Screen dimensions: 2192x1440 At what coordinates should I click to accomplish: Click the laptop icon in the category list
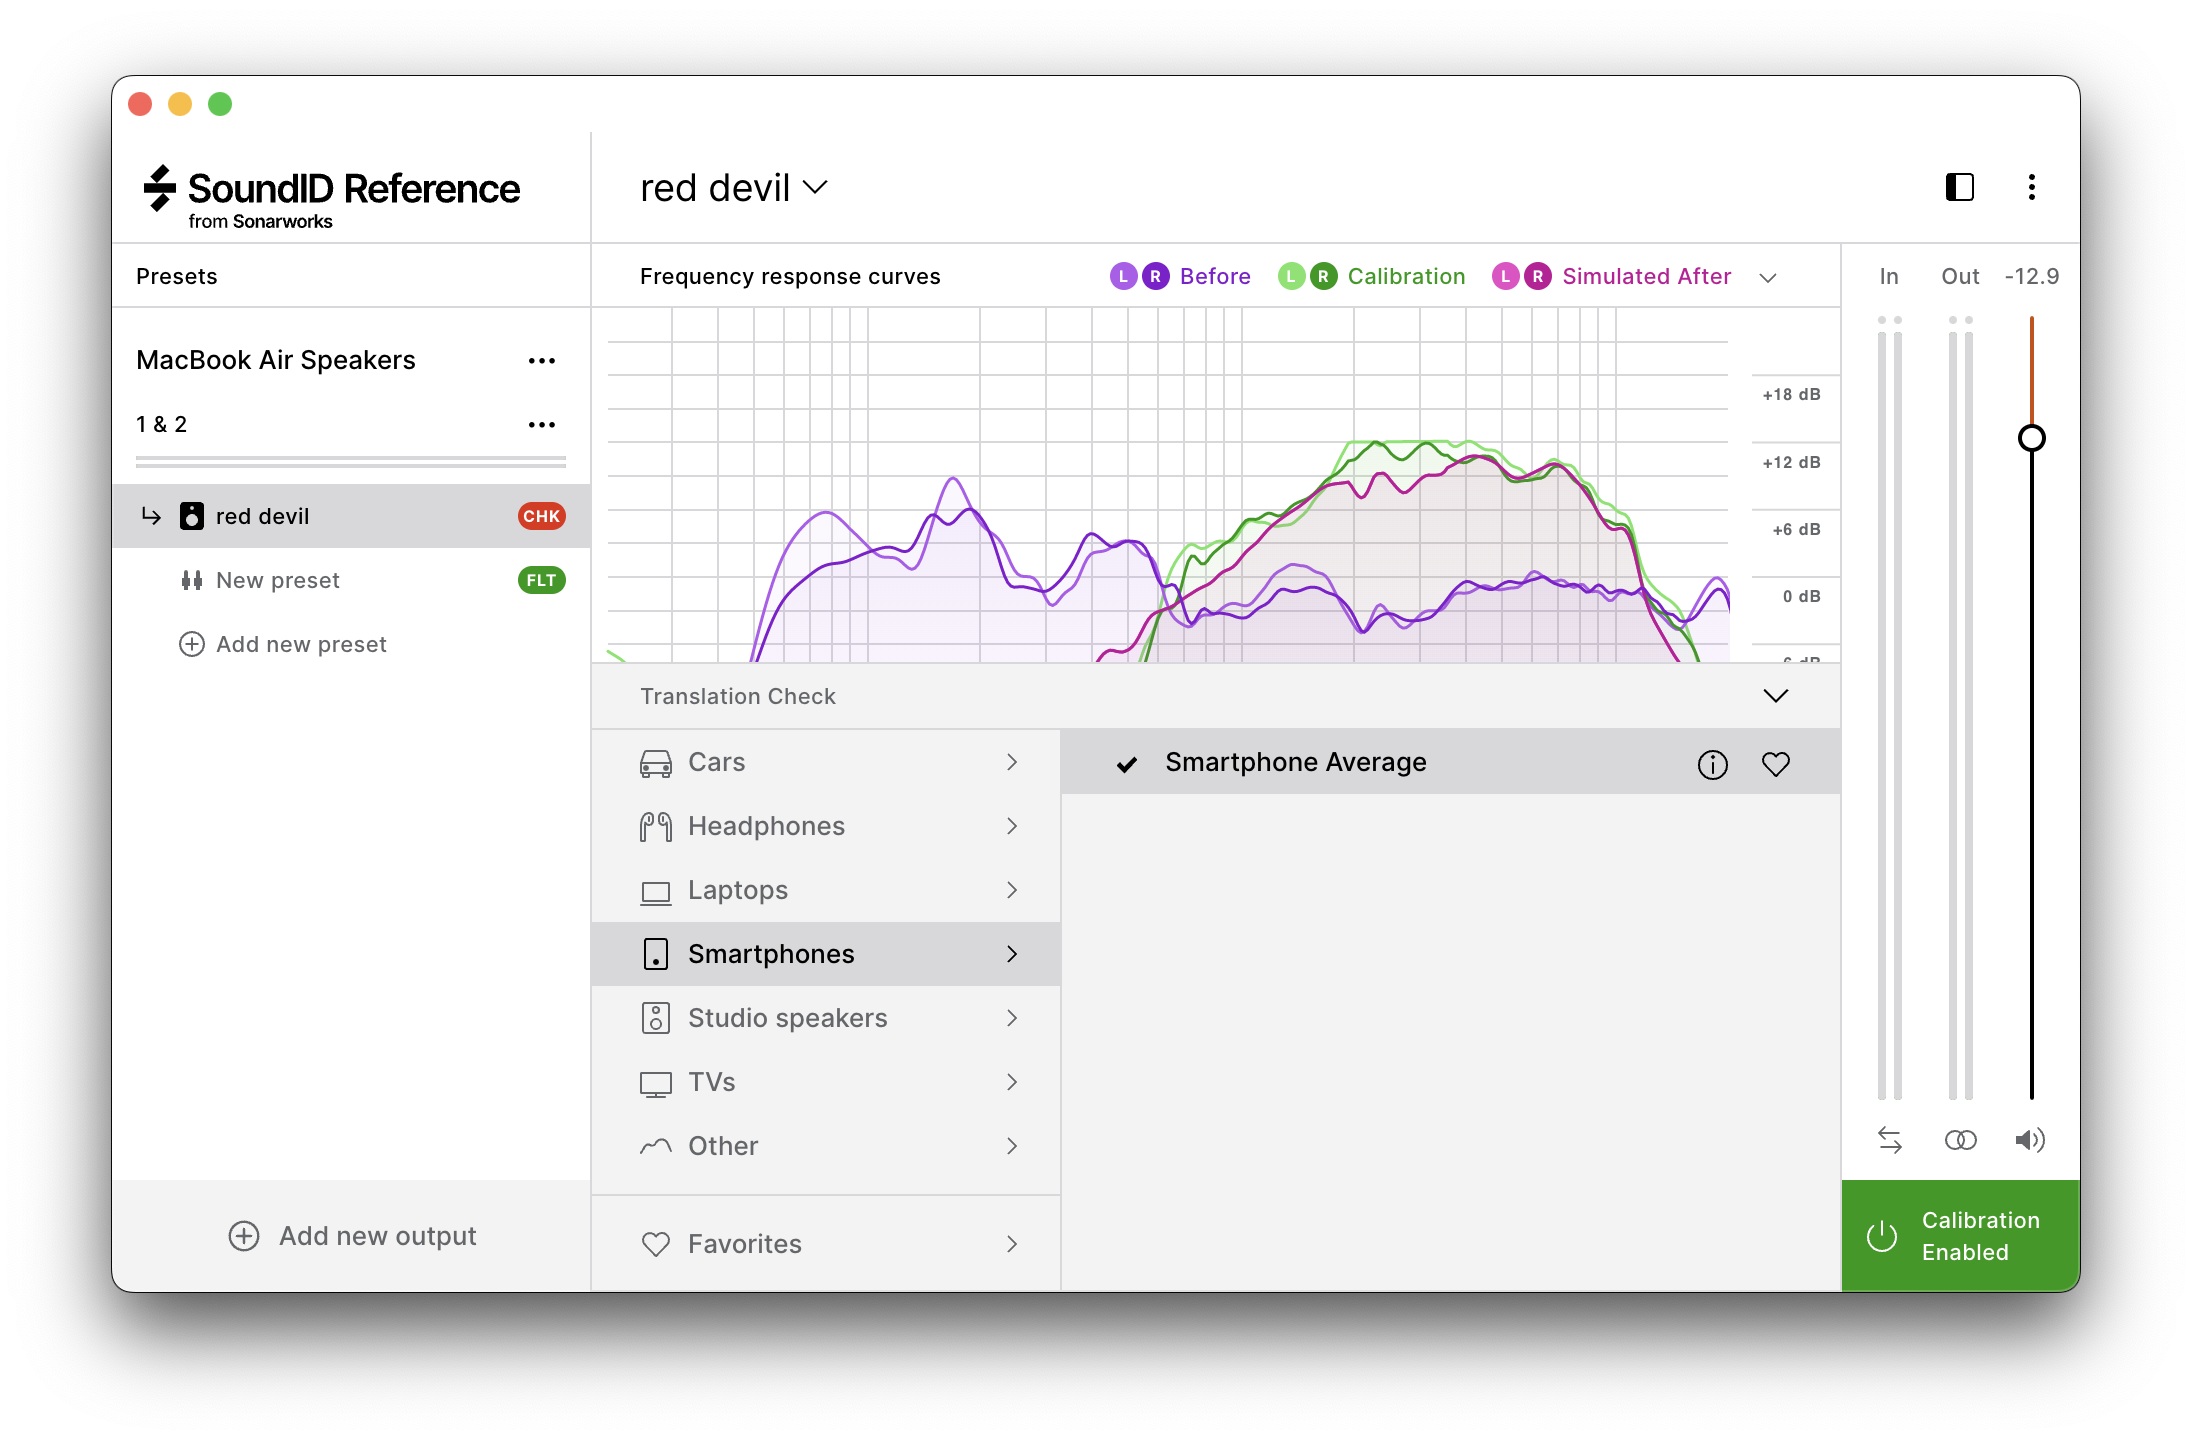tap(656, 892)
